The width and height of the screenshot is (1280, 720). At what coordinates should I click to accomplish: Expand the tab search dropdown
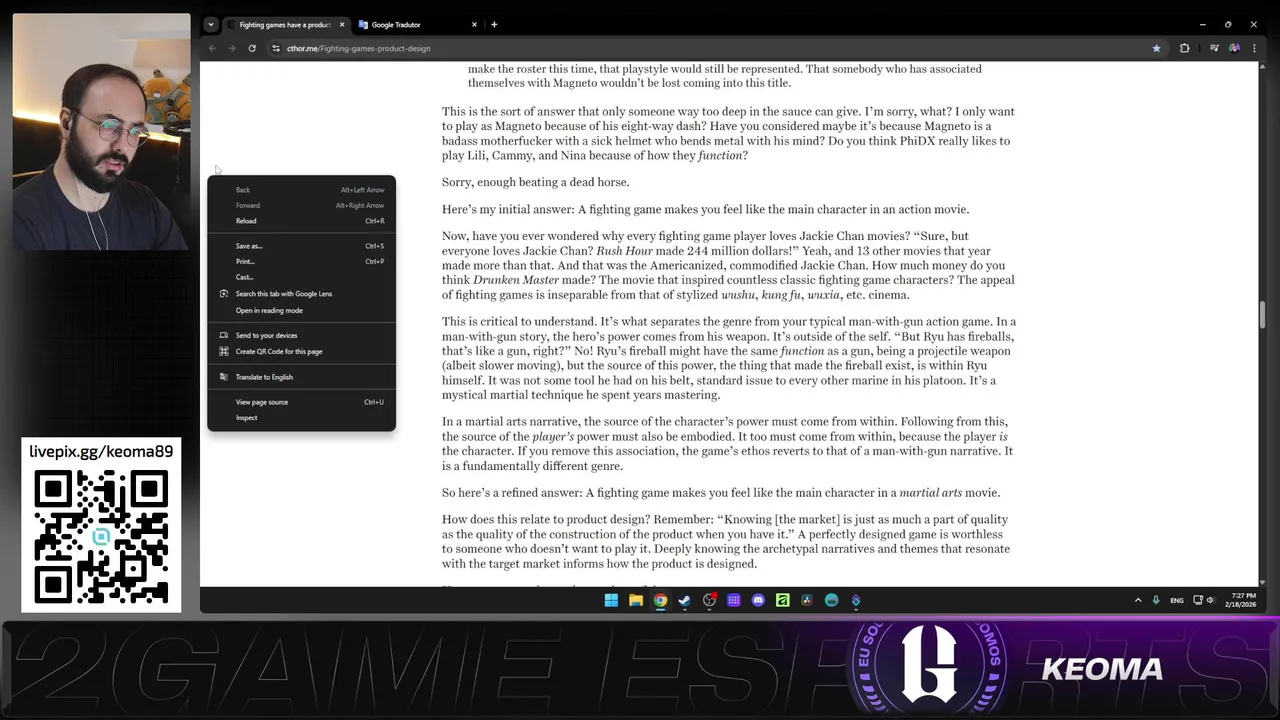[210, 24]
